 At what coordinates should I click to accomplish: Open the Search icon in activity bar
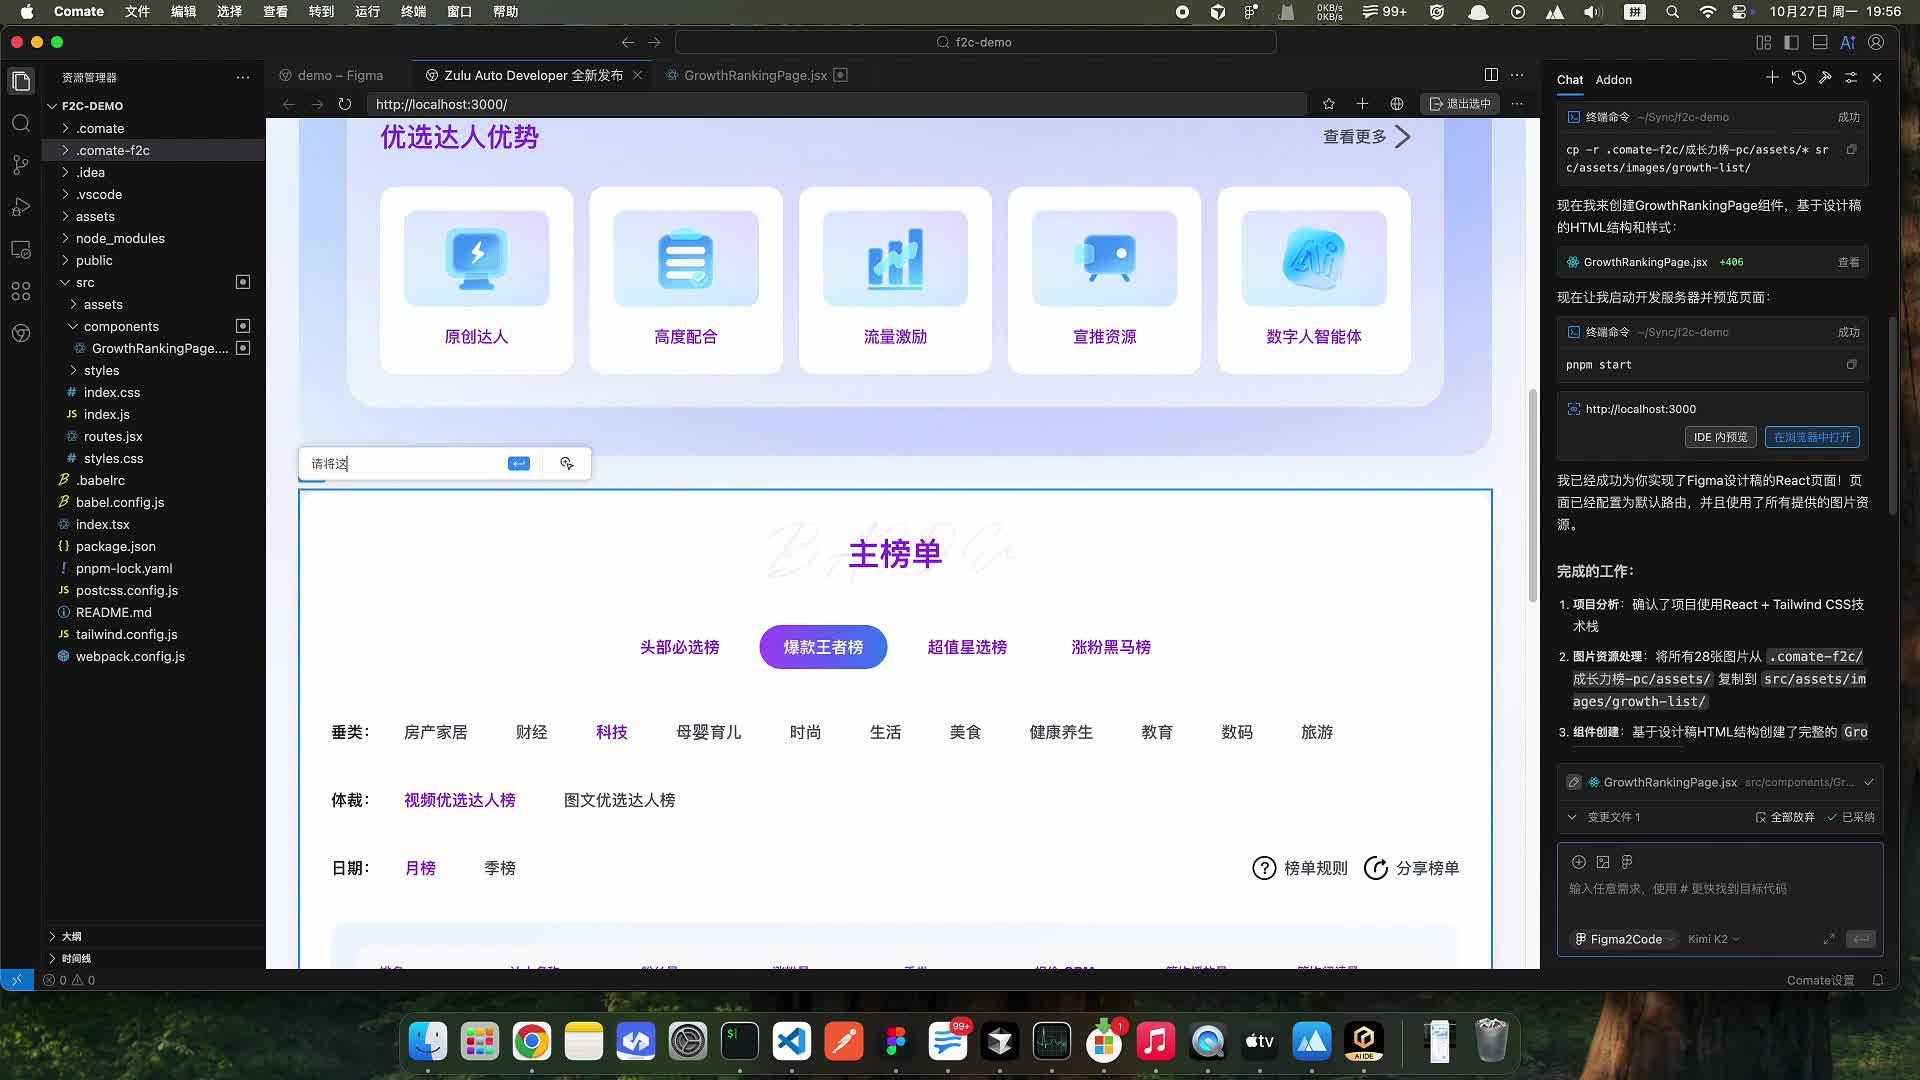click(x=21, y=123)
